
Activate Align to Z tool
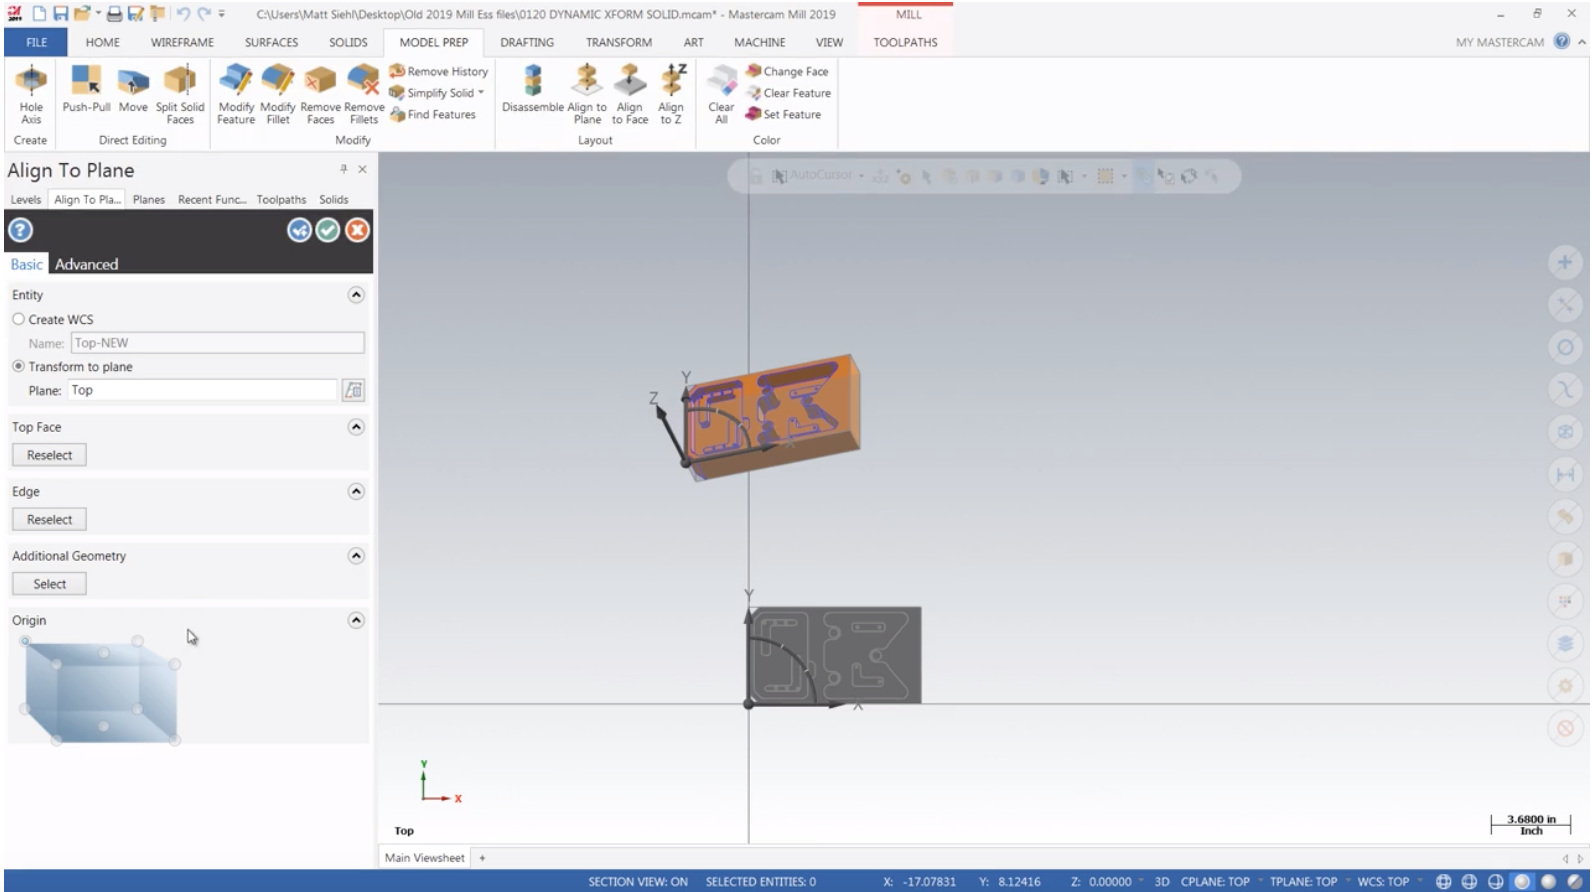point(671,94)
